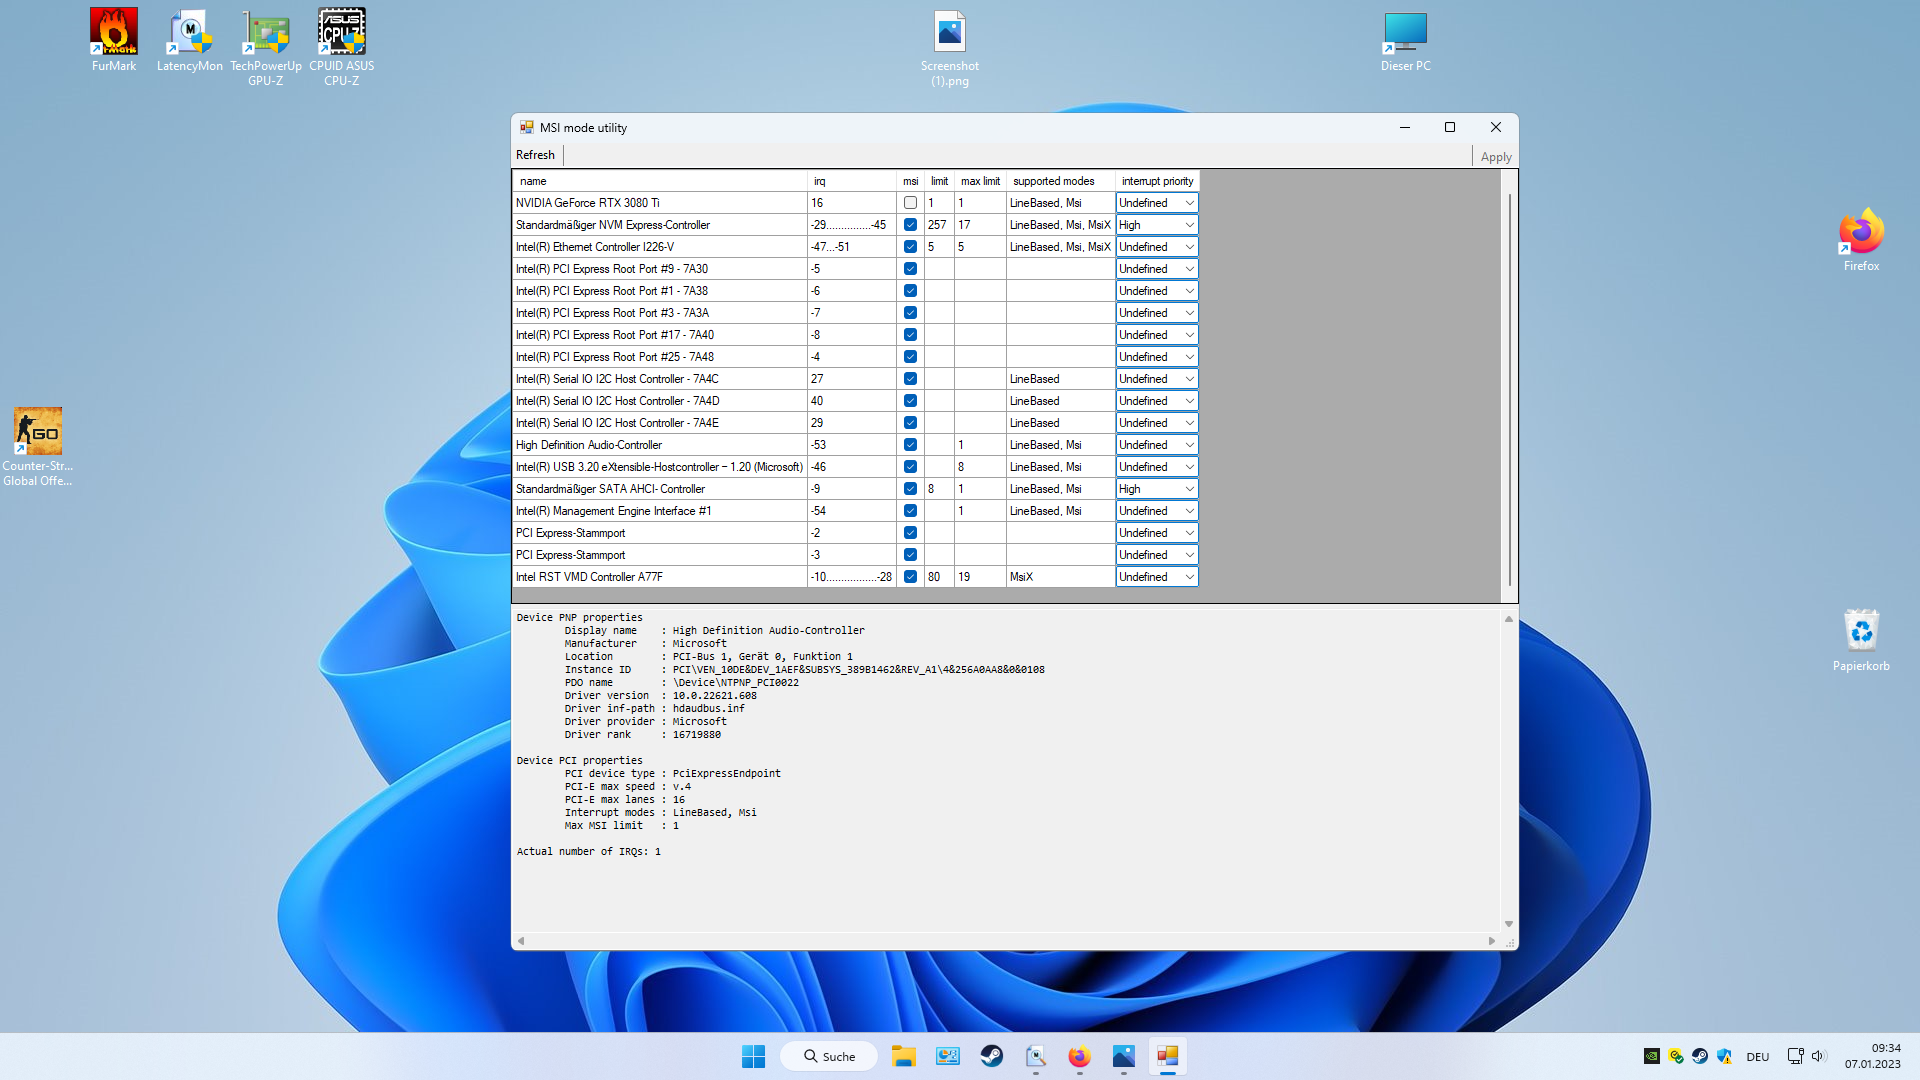Click the Apply button
1920x1080 pixels.
(x=1495, y=157)
